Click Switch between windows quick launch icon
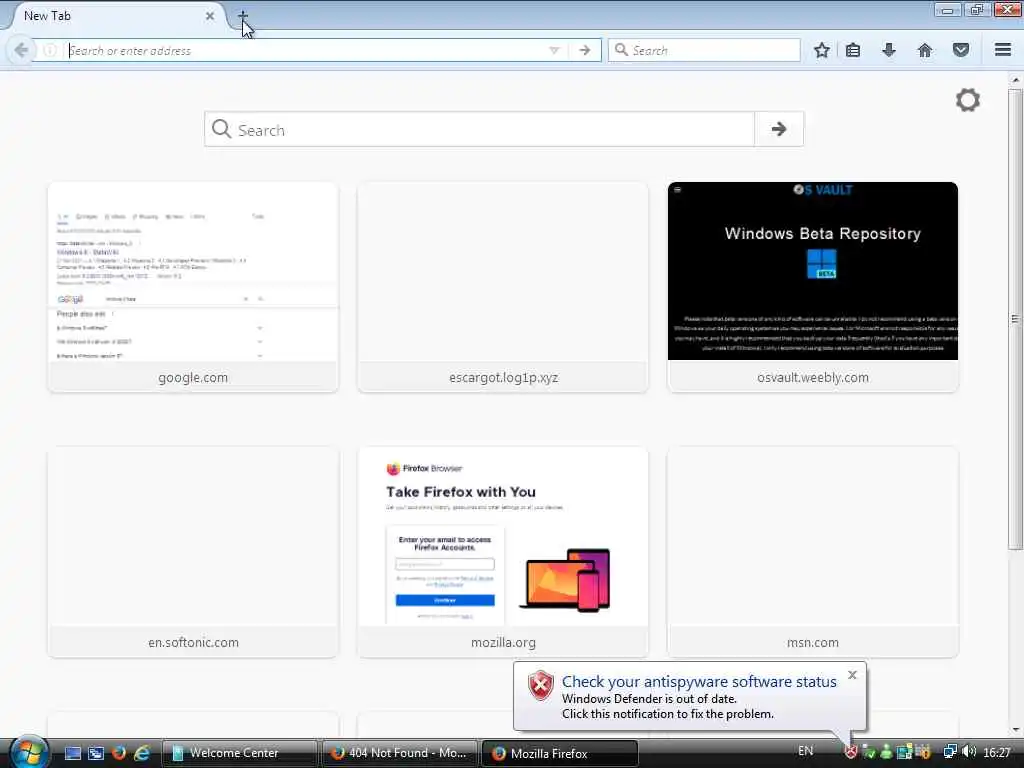The width and height of the screenshot is (1024, 768). (96, 753)
